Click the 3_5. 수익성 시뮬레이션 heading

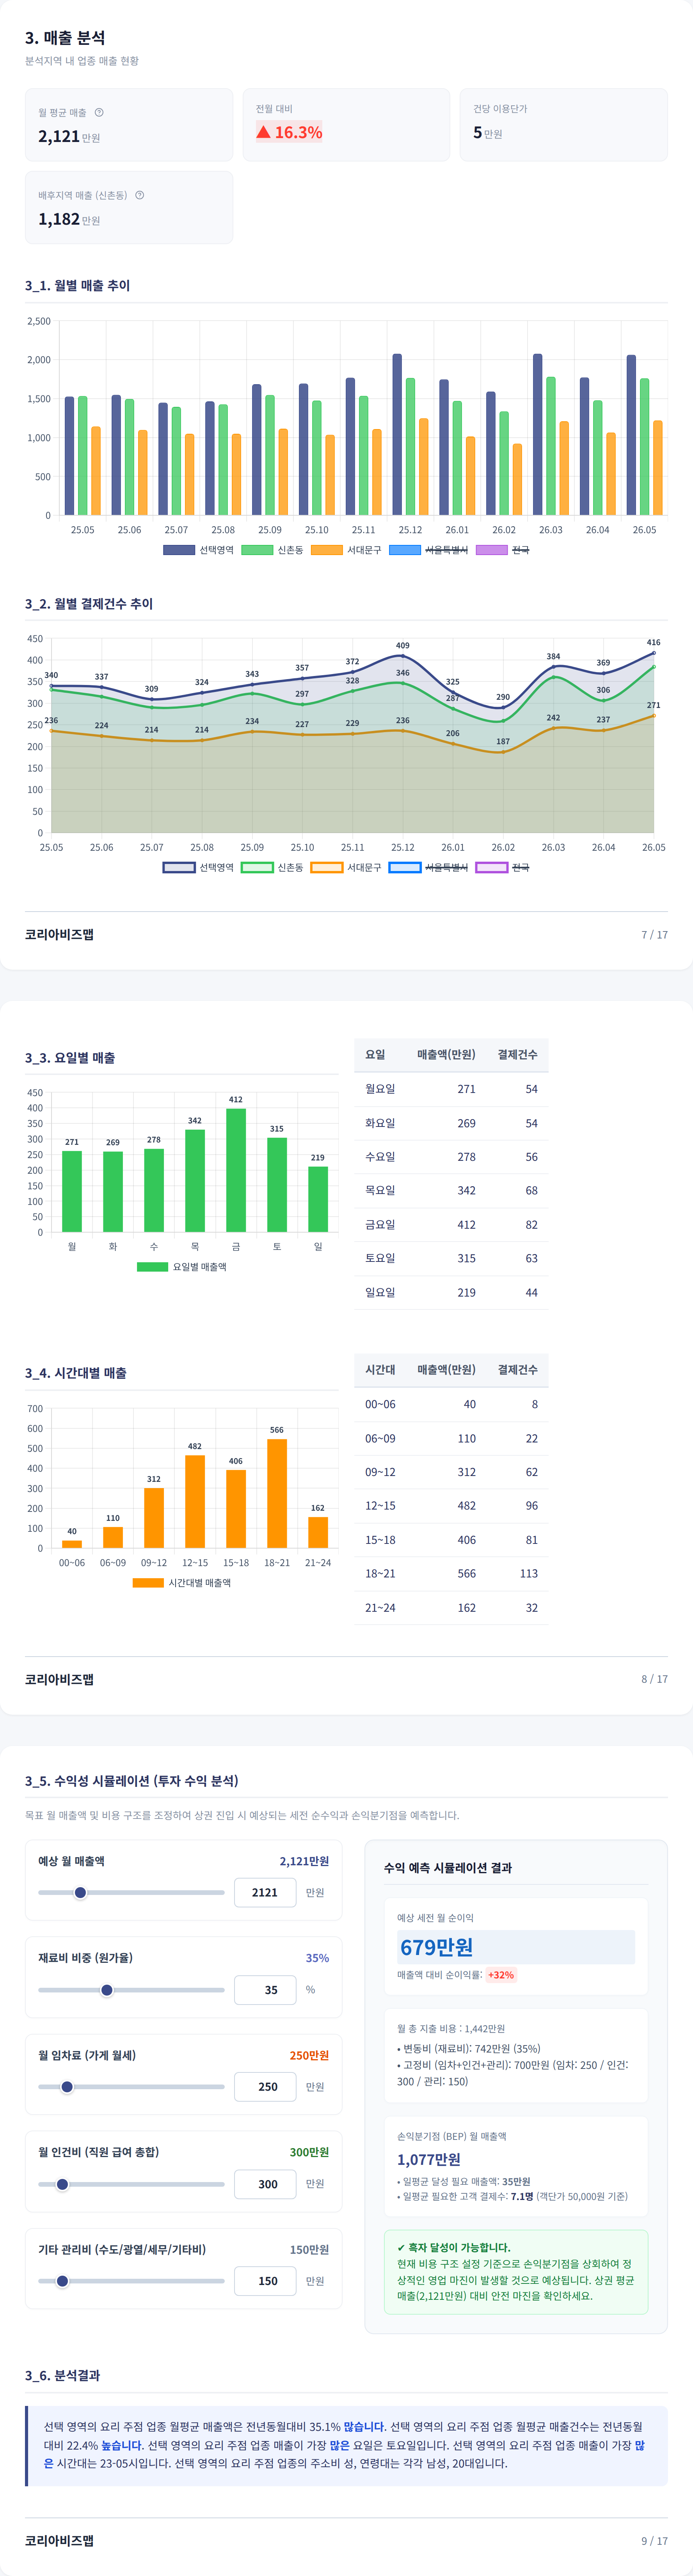[132, 1781]
